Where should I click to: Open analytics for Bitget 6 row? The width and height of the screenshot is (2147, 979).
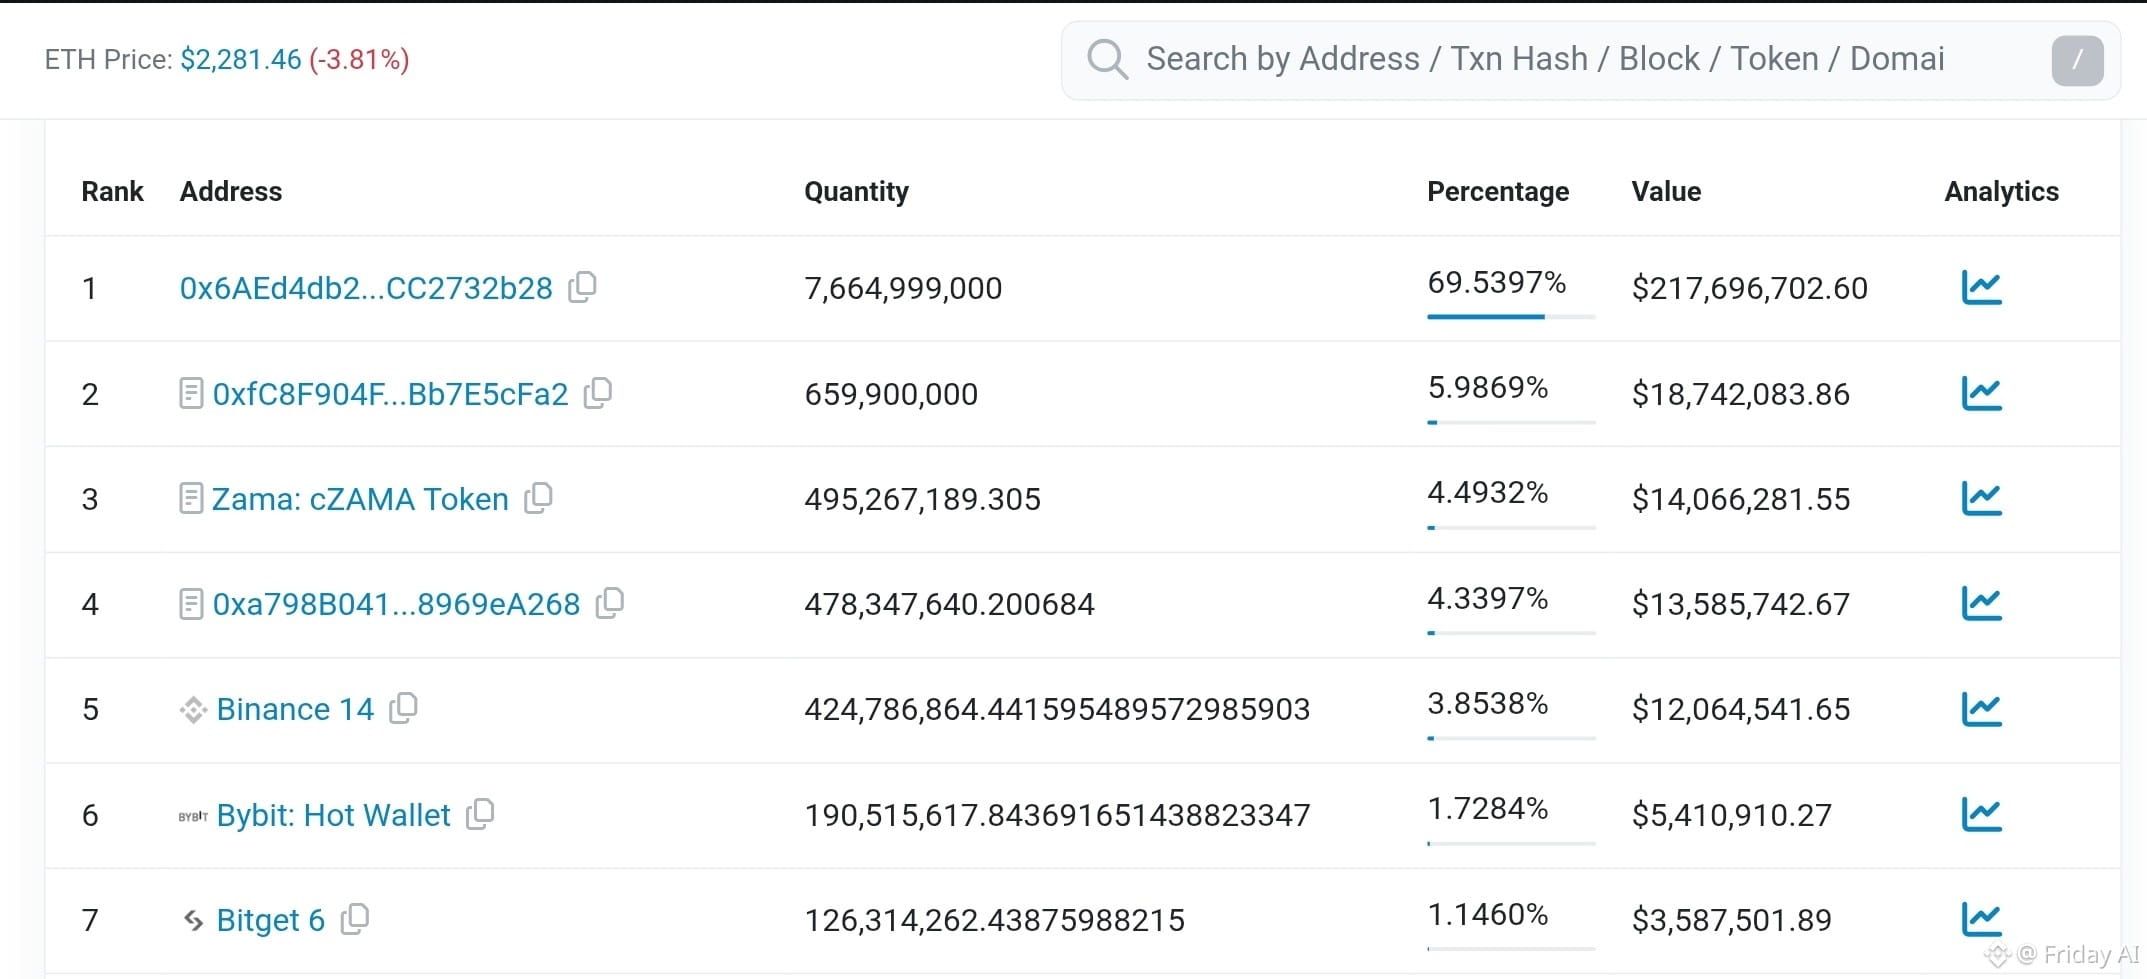click(x=1981, y=919)
